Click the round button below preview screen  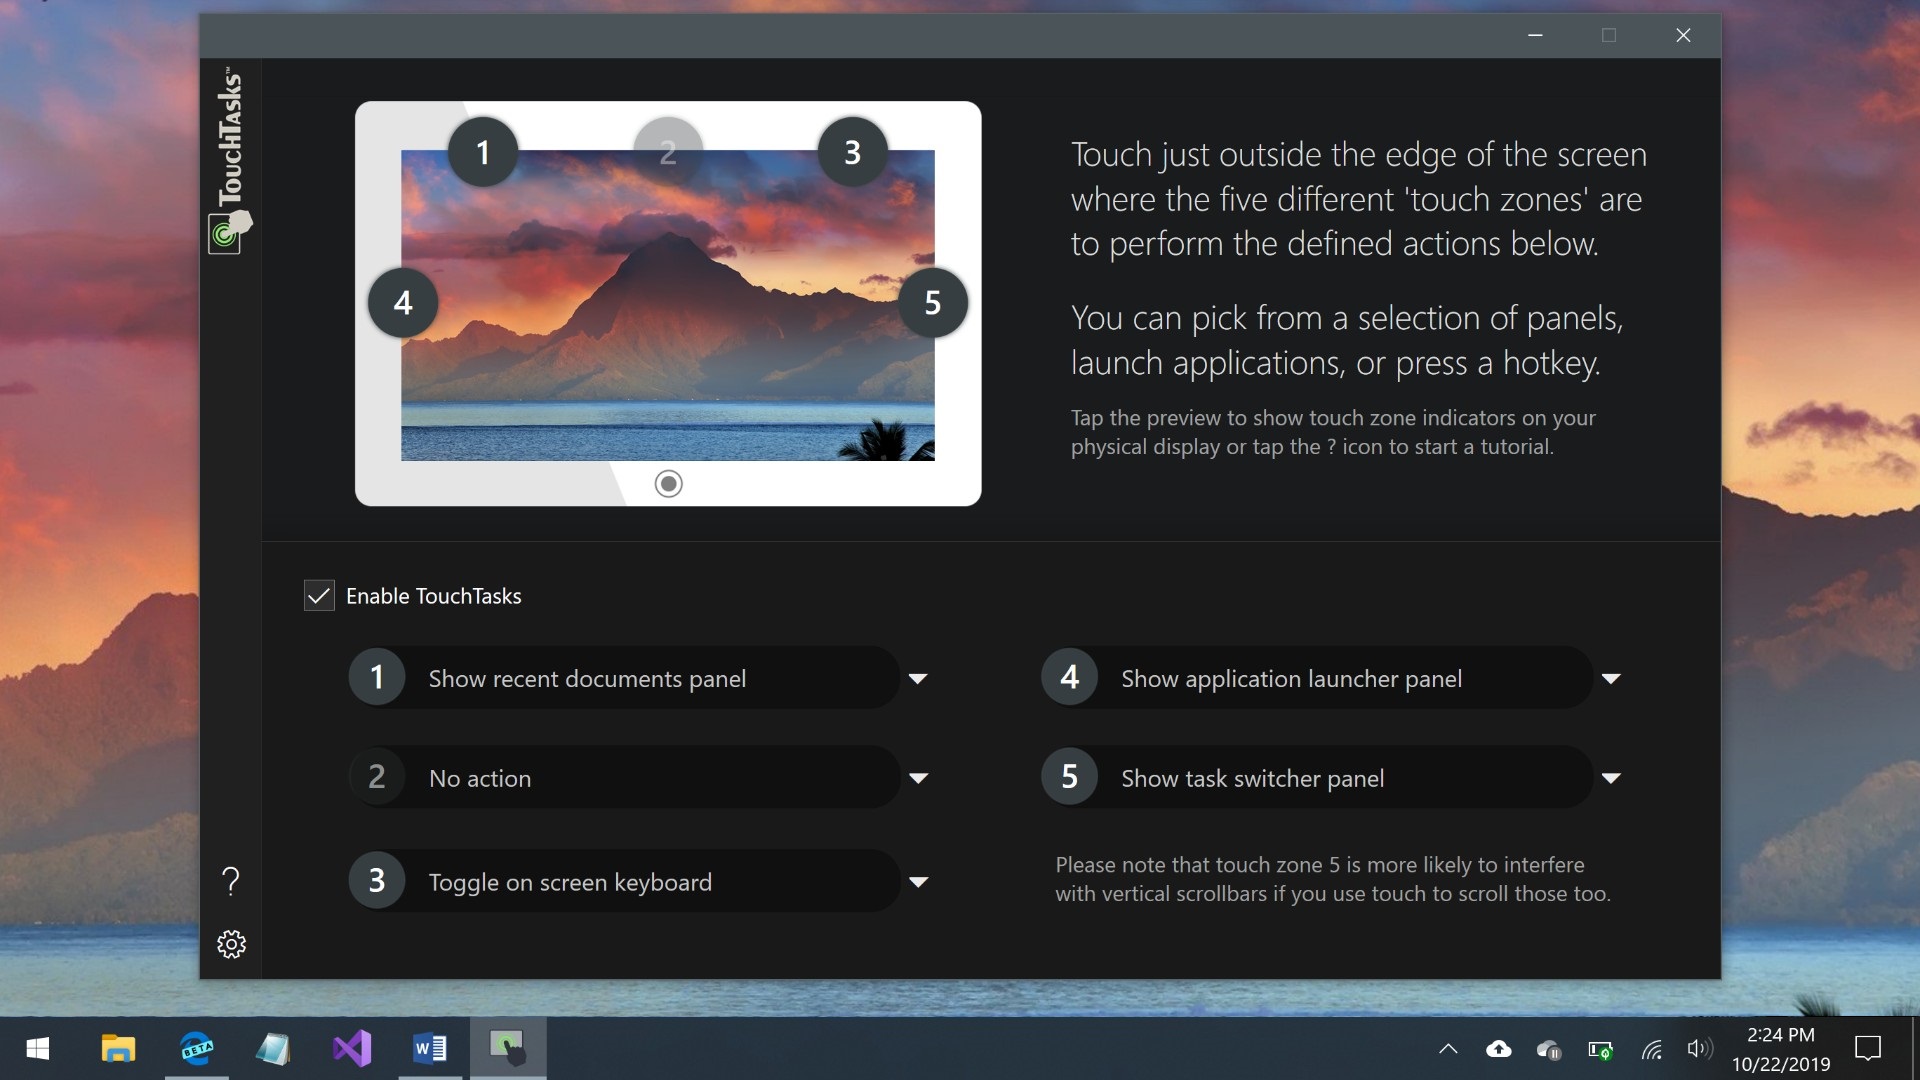pyautogui.click(x=668, y=484)
